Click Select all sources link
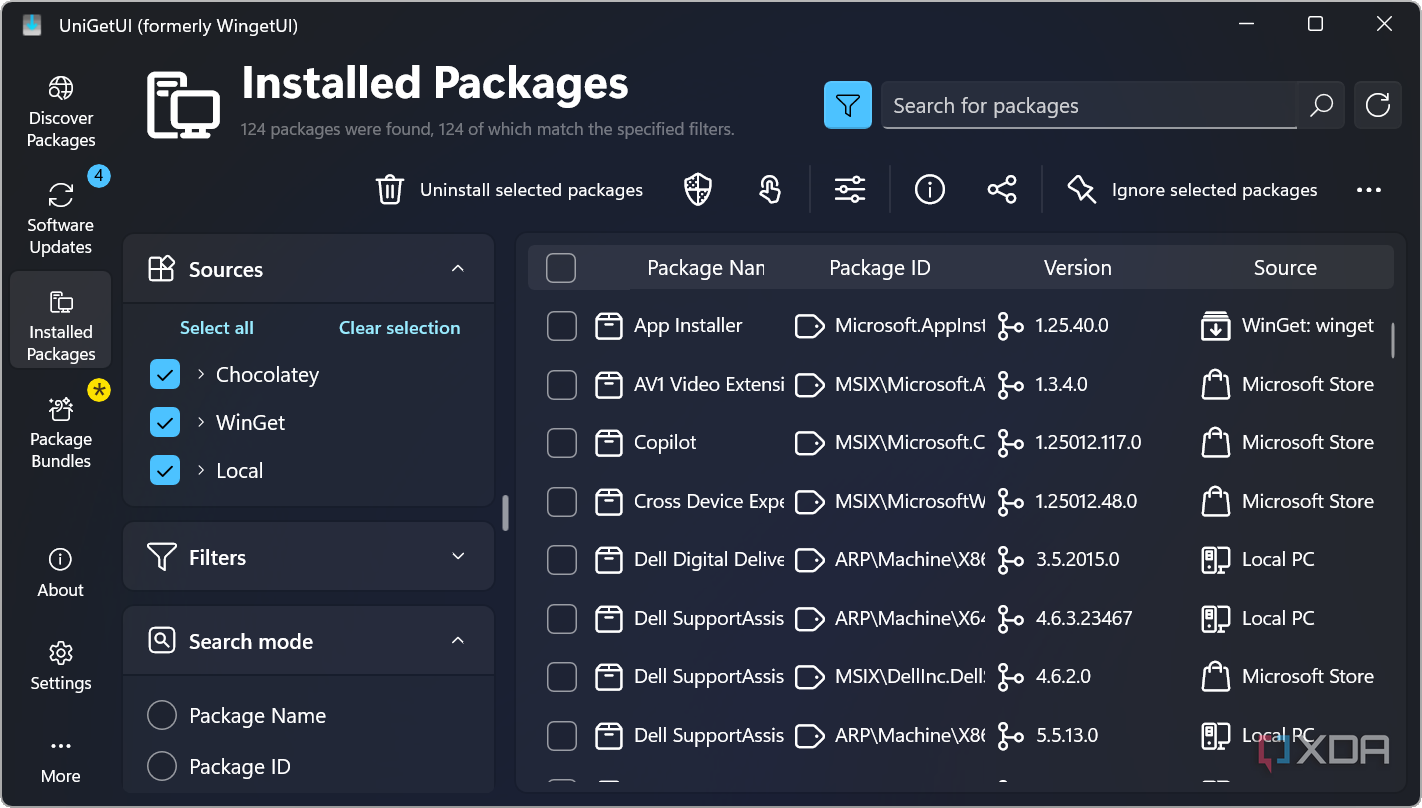 point(217,328)
